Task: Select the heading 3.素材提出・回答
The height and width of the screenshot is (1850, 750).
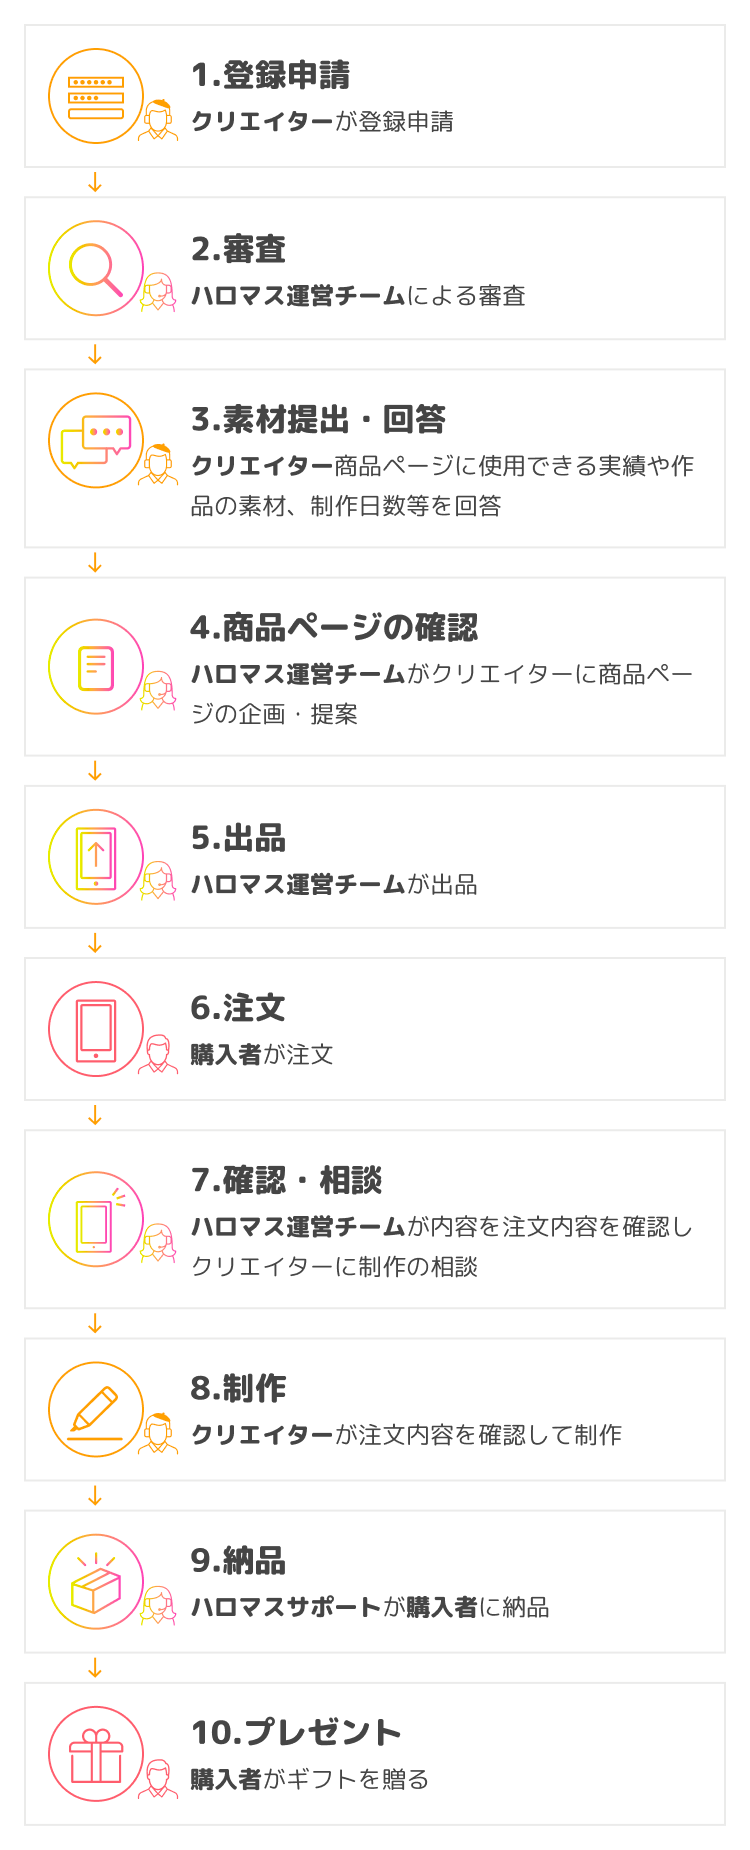Action: pyautogui.click(x=318, y=419)
